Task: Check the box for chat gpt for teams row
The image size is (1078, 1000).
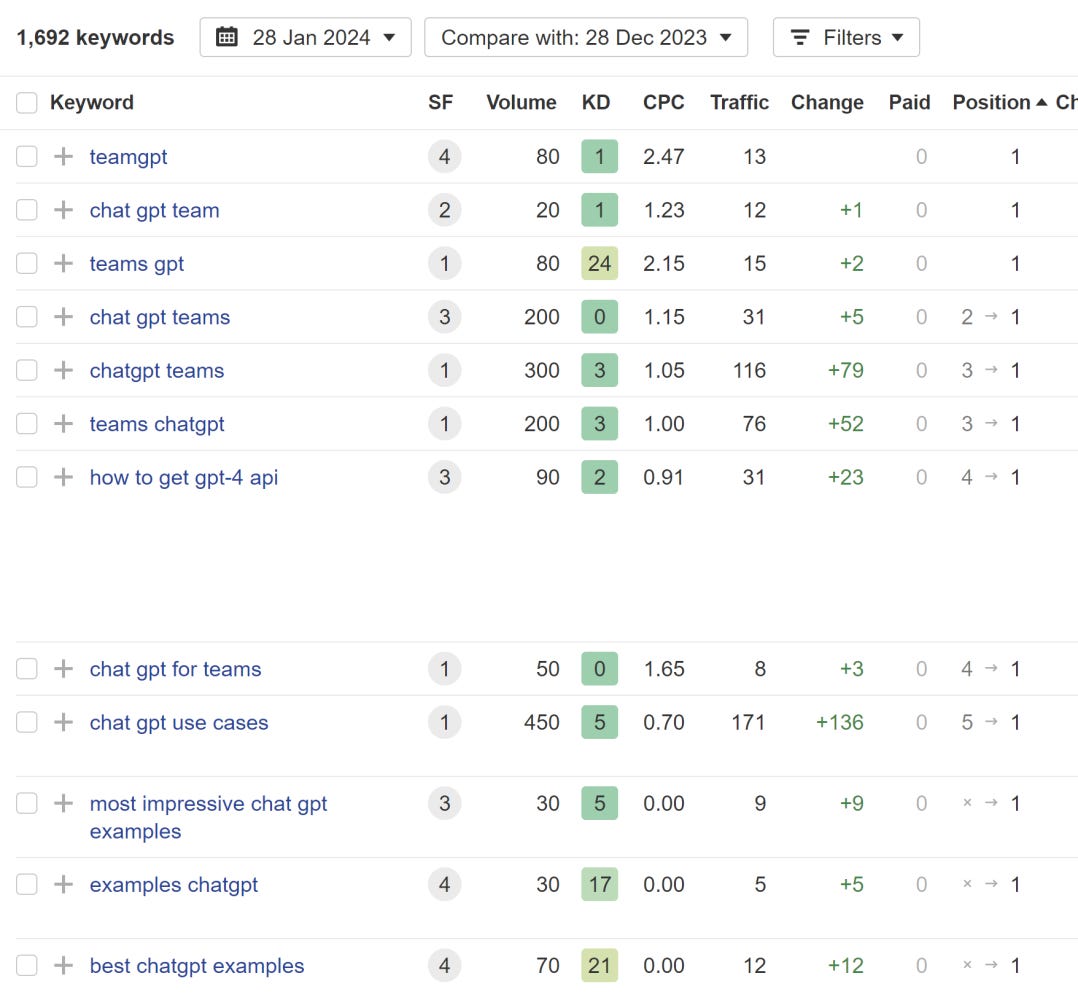Action: point(27,669)
